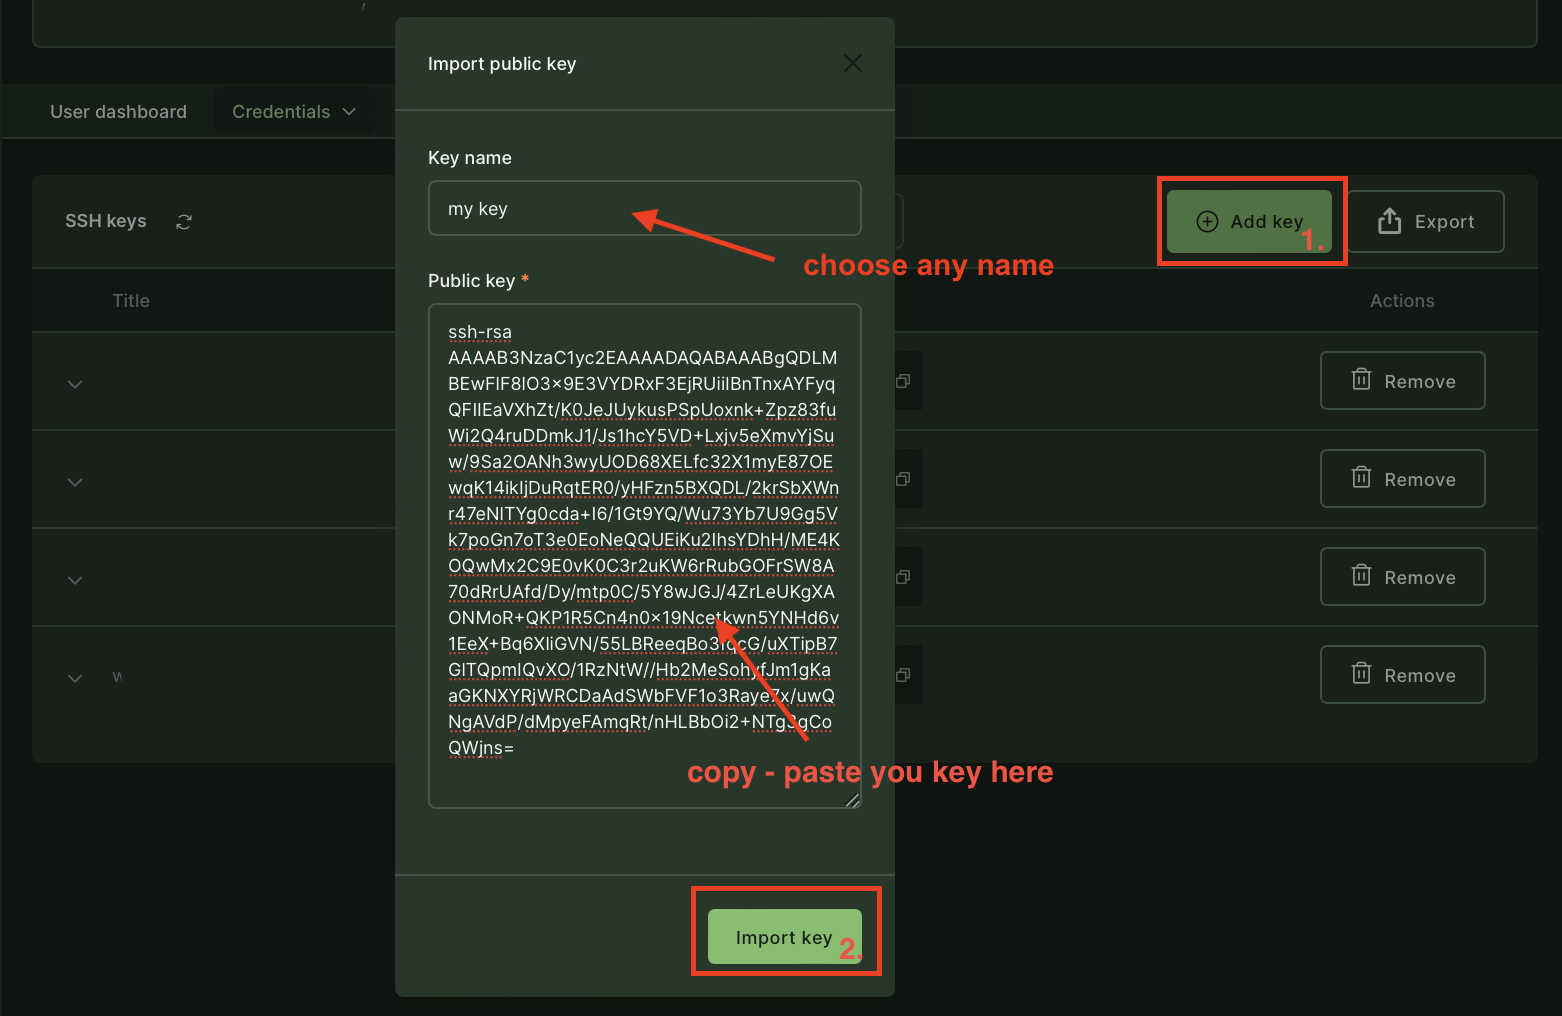Close the Import public key dialog
Screen dimensions: 1562x1016
point(853,63)
